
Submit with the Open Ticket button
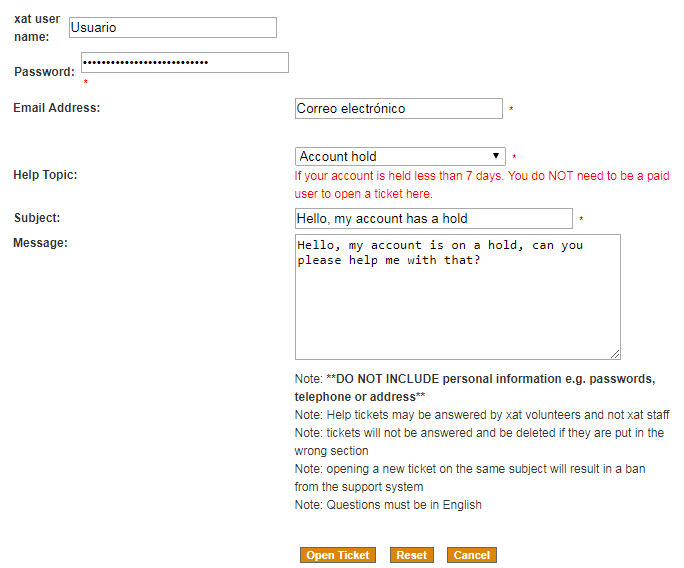[338, 555]
